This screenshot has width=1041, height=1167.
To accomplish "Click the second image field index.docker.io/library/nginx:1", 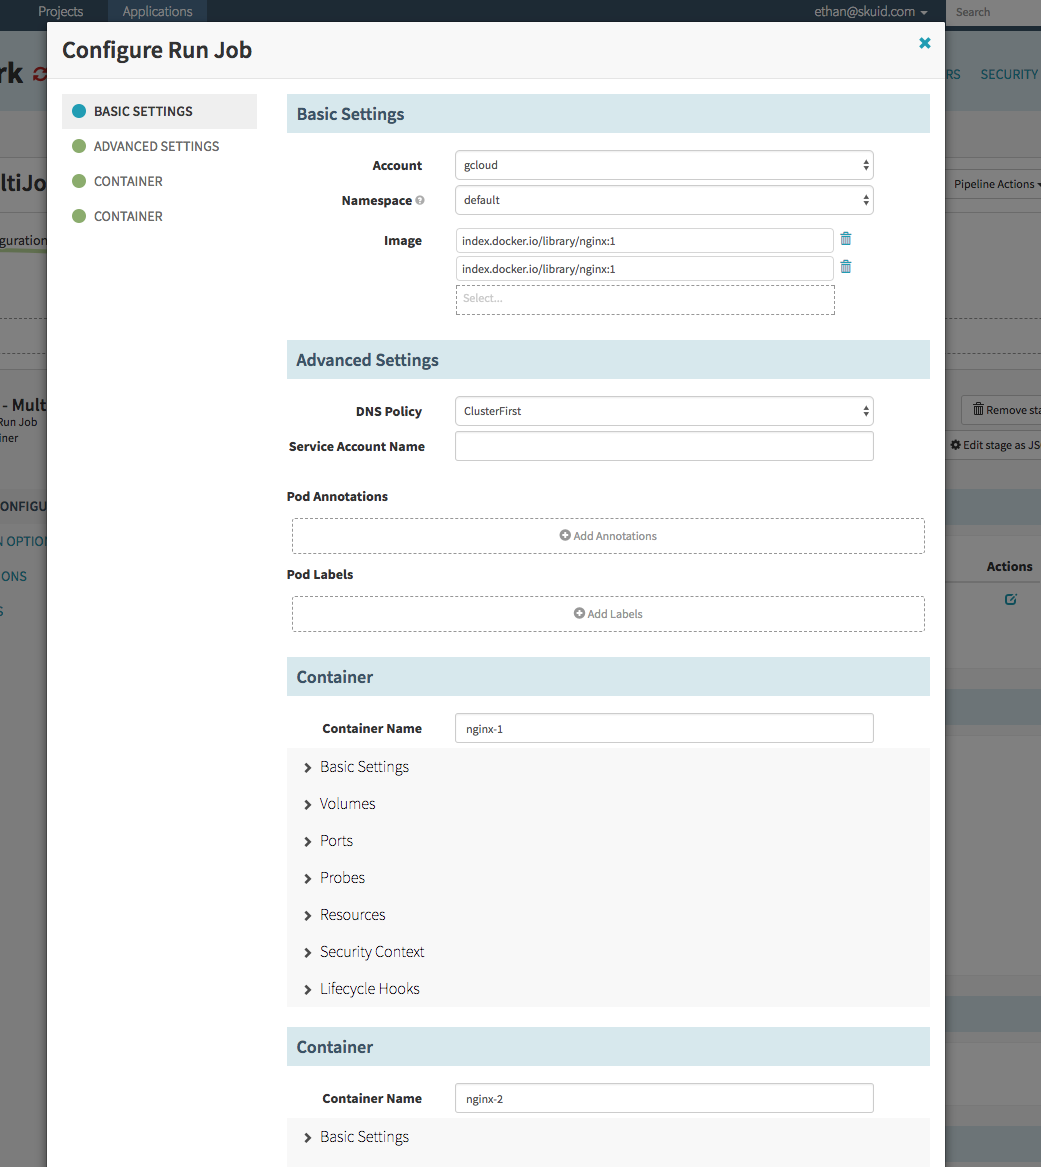I will point(644,269).
